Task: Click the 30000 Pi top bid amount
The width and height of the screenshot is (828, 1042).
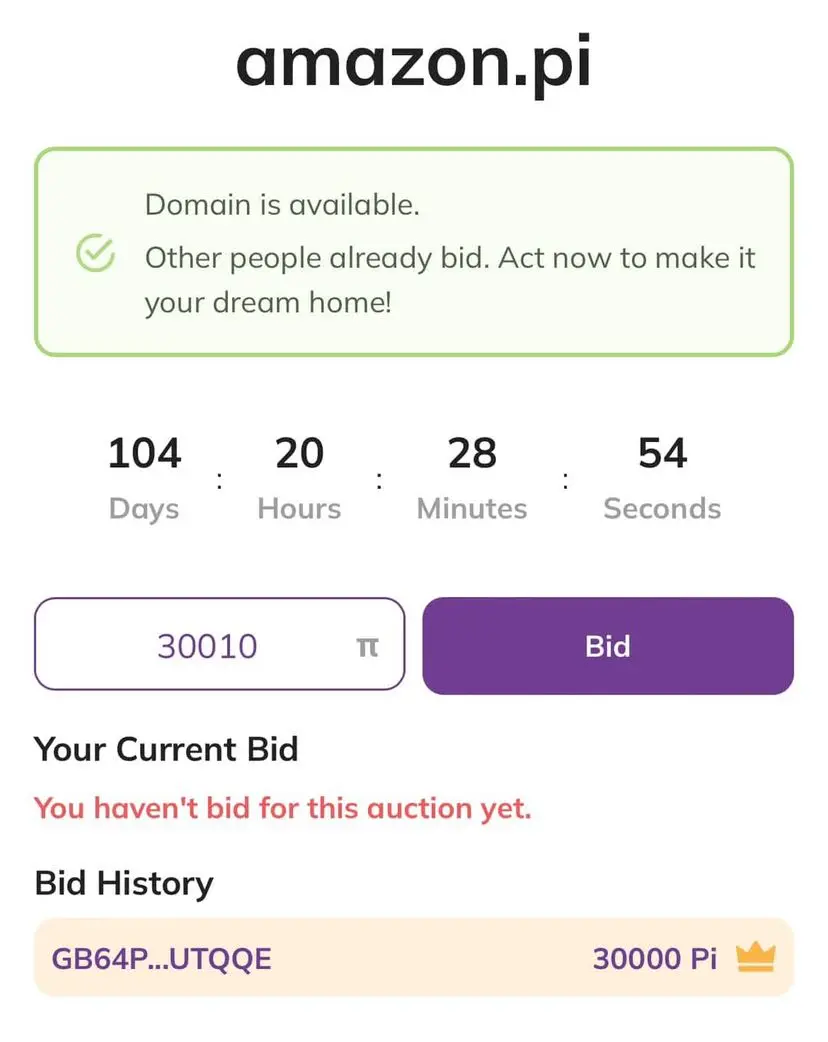Action: click(655, 959)
